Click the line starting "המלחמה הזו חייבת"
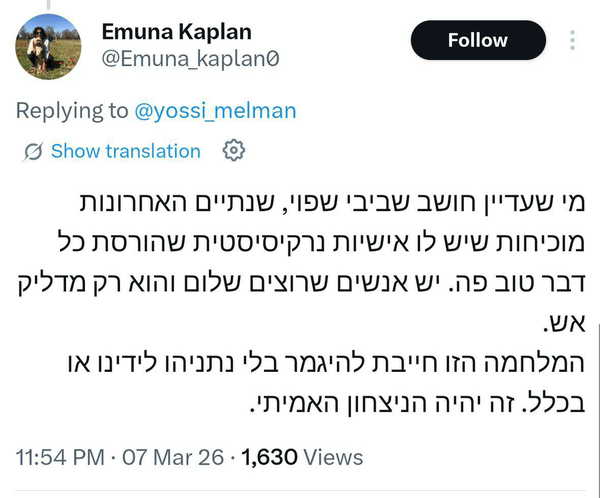This screenshot has width=600, height=498. (368, 346)
